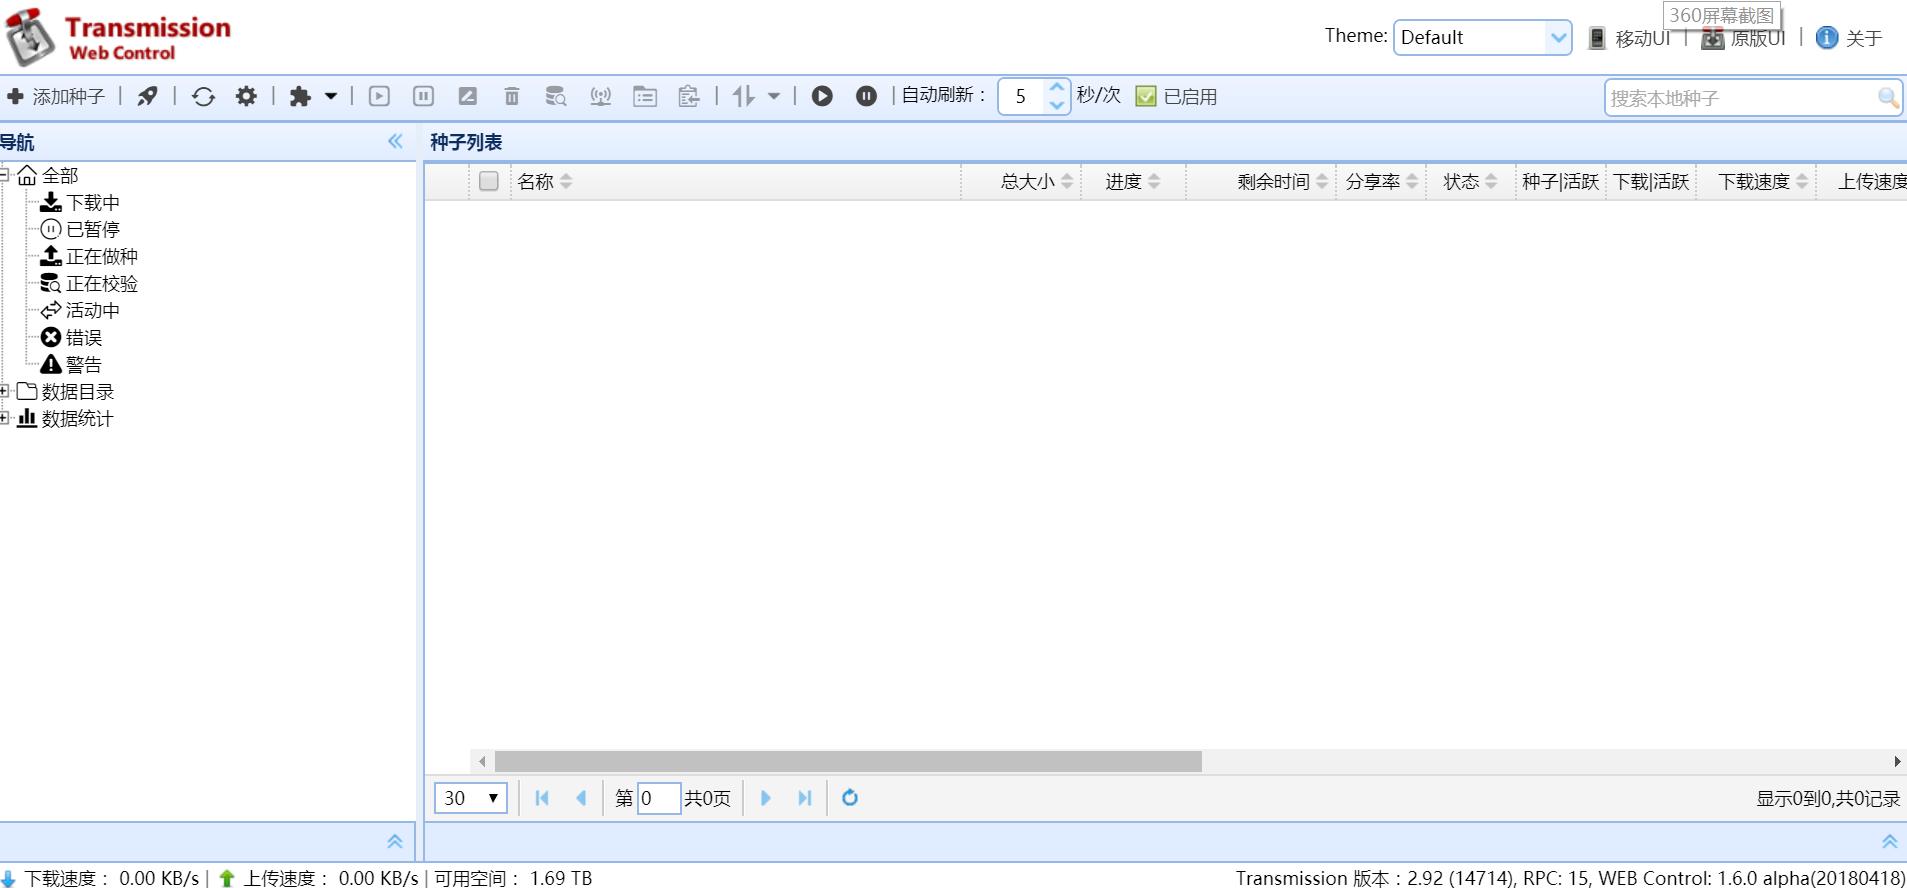Sort by 分享率 column header
The height and width of the screenshot is (888, 1907).
click(1382, 181)
